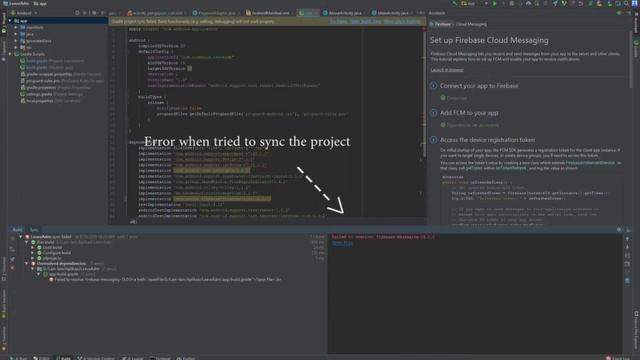
Task: Expand the manifests folder
Action: [16, 27]
